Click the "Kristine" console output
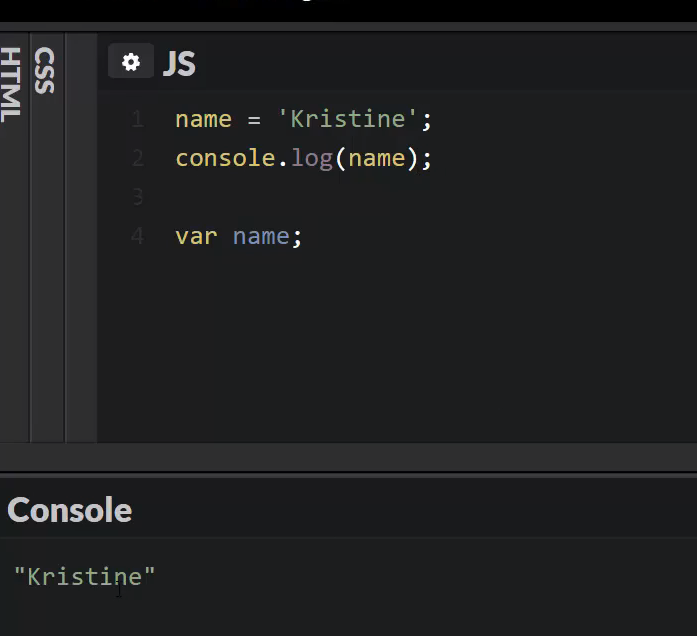 click(x=84, y=576)
